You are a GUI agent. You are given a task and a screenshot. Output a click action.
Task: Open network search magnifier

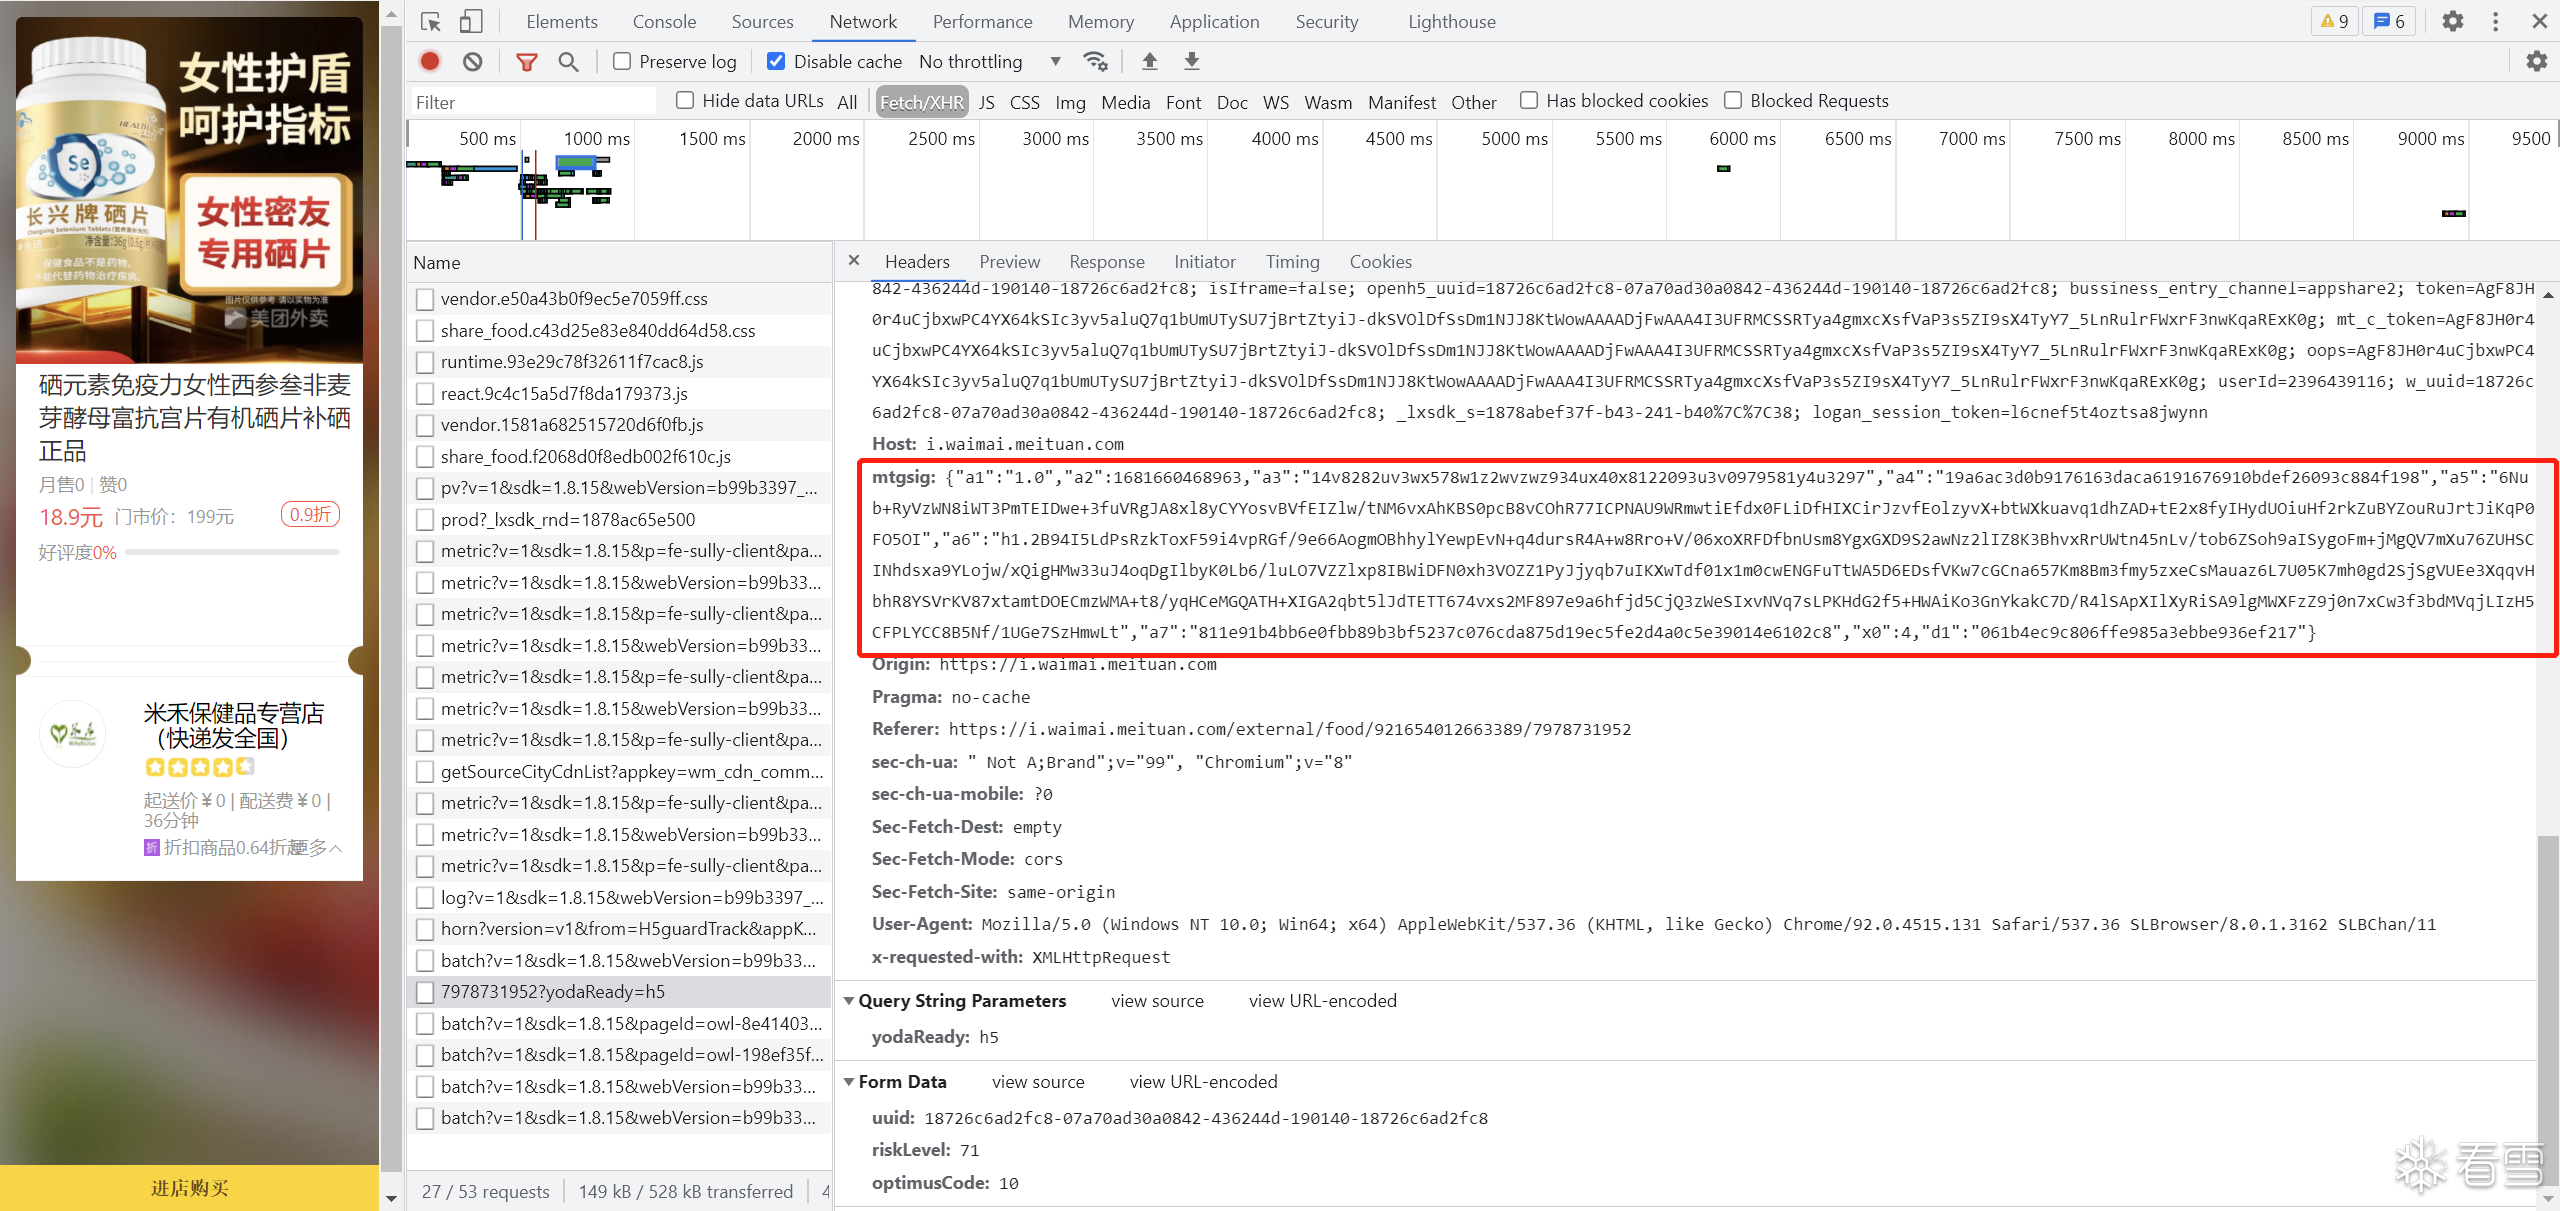coord(568,61)
